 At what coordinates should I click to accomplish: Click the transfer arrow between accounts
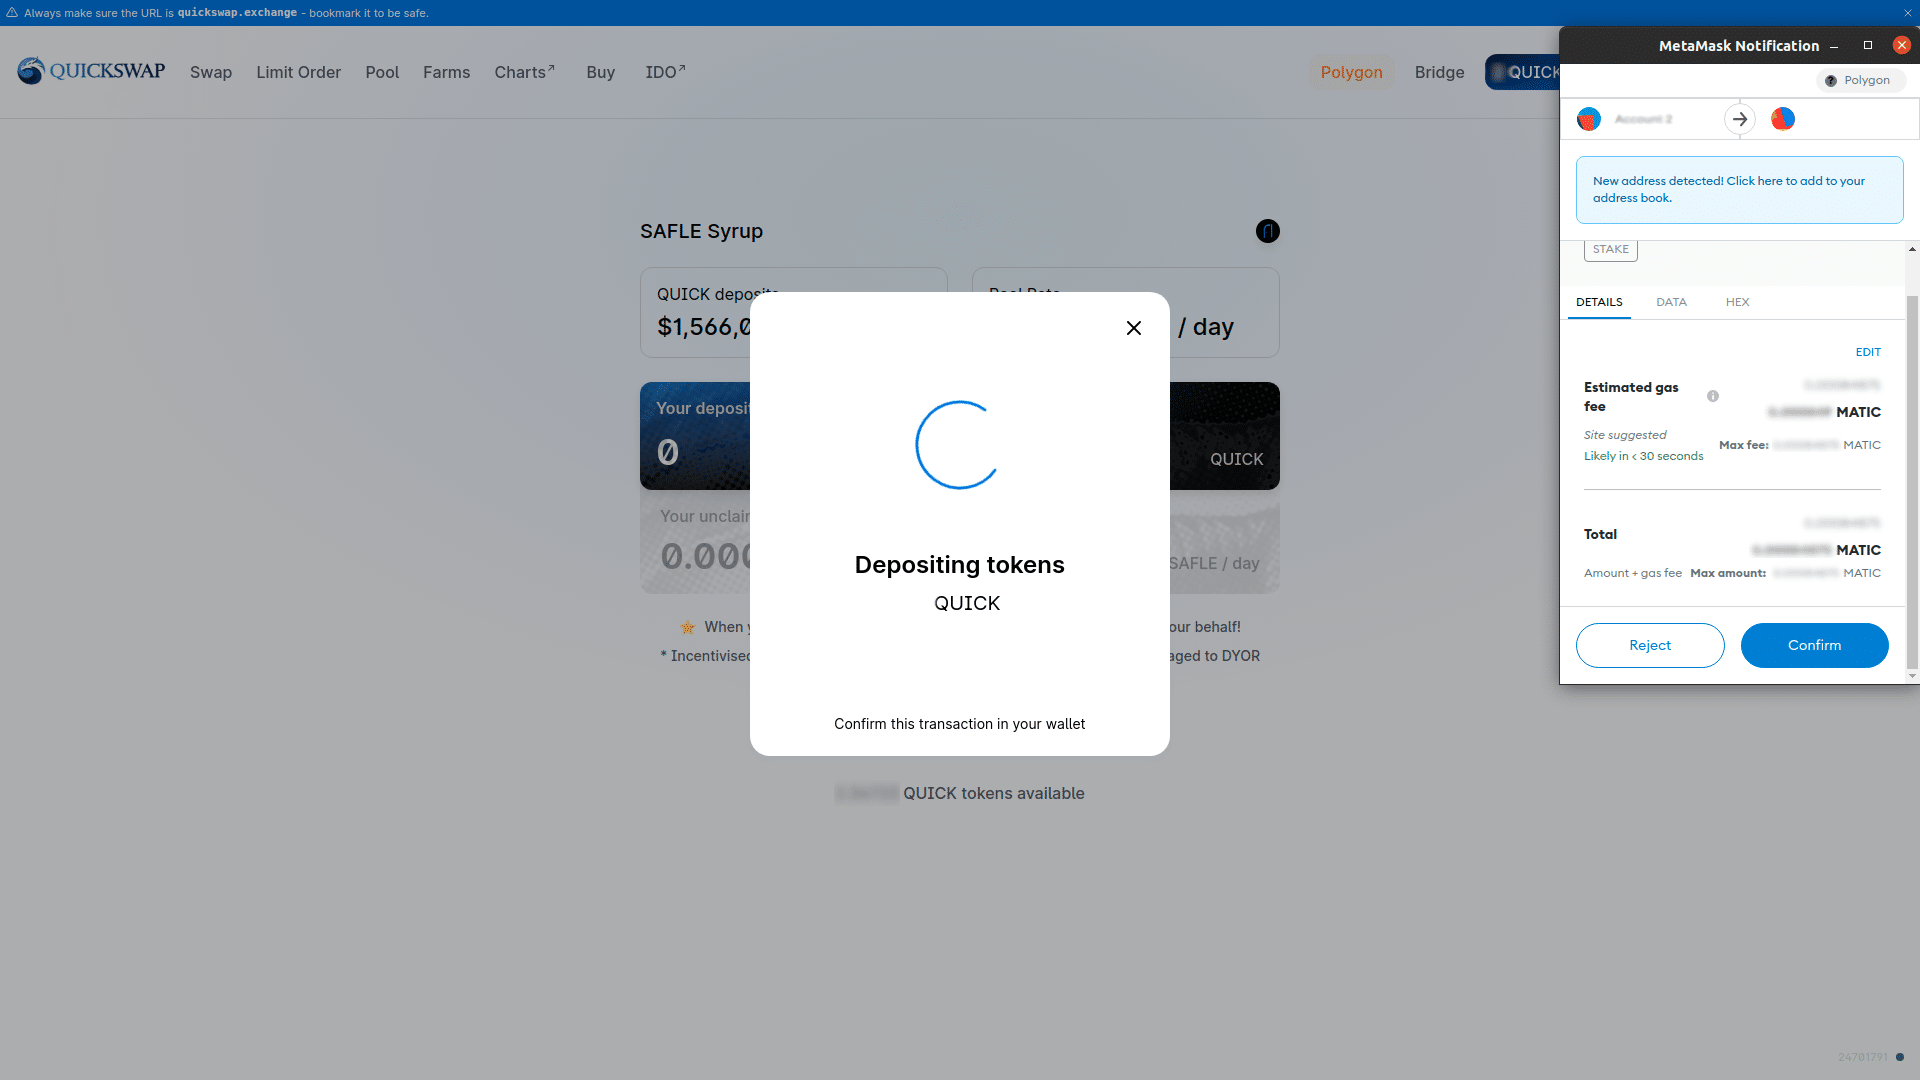tap(1740, 119)
